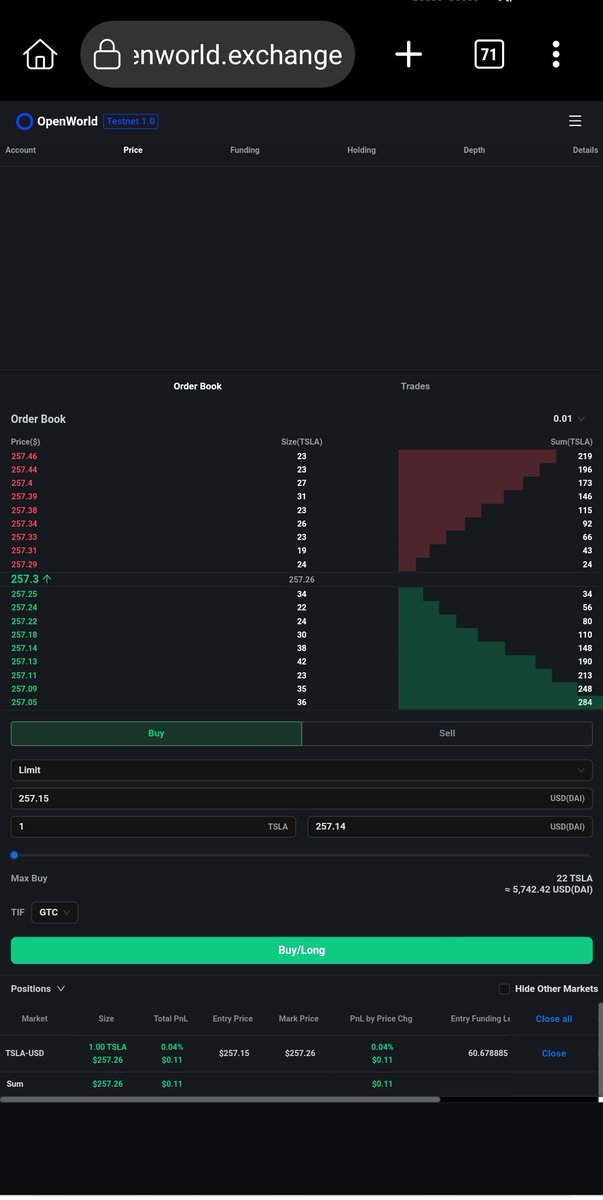Click the bid price 257.05
The width and height of the screenshot is (603, 1200).
point(24,702)
